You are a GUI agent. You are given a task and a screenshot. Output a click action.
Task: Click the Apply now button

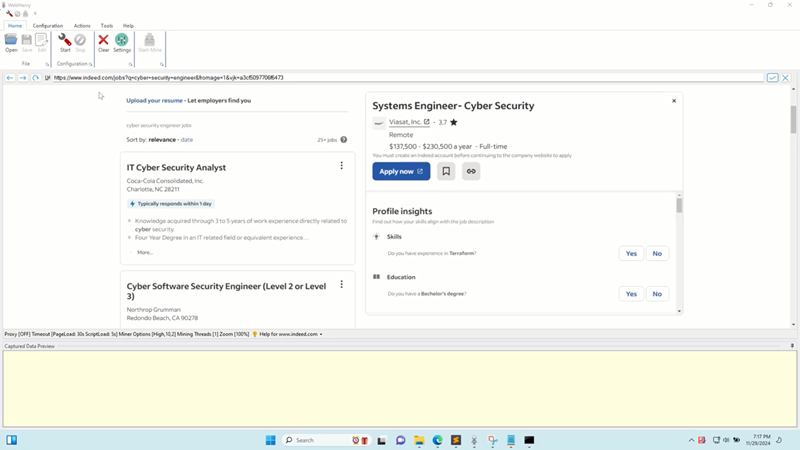pyautogui.click(x=401, y=171)
